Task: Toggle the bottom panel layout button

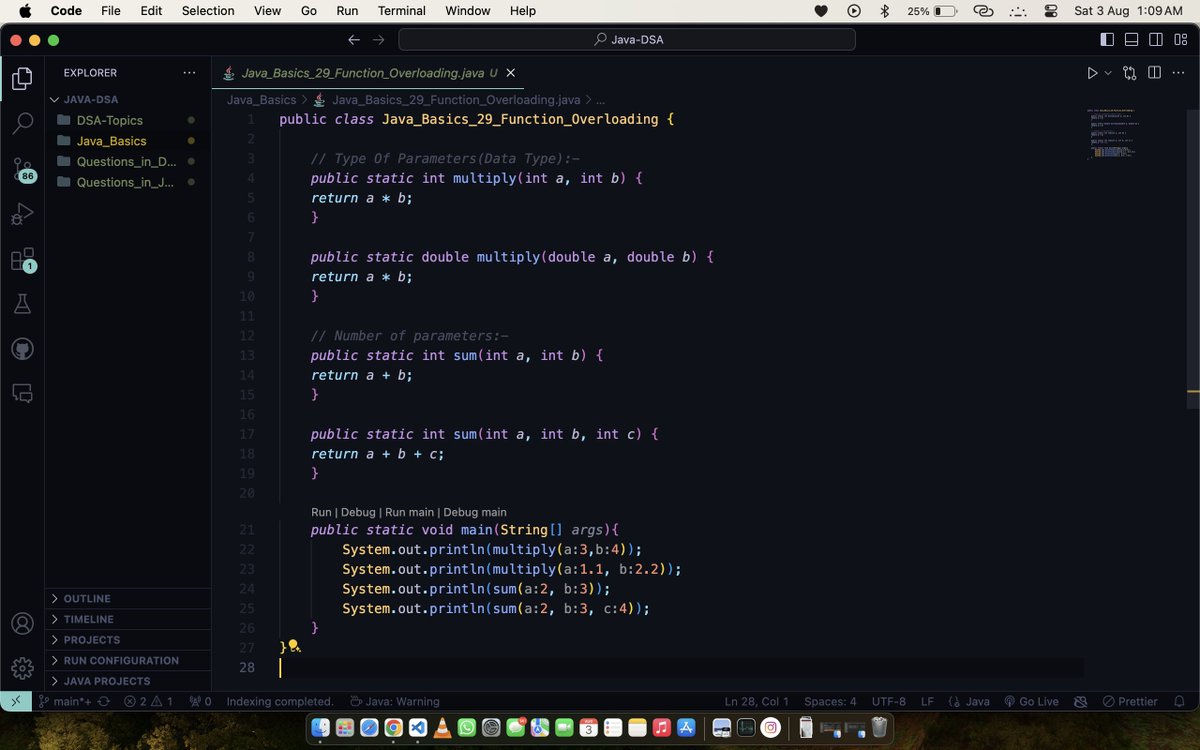Action: tap(1131, 40)
